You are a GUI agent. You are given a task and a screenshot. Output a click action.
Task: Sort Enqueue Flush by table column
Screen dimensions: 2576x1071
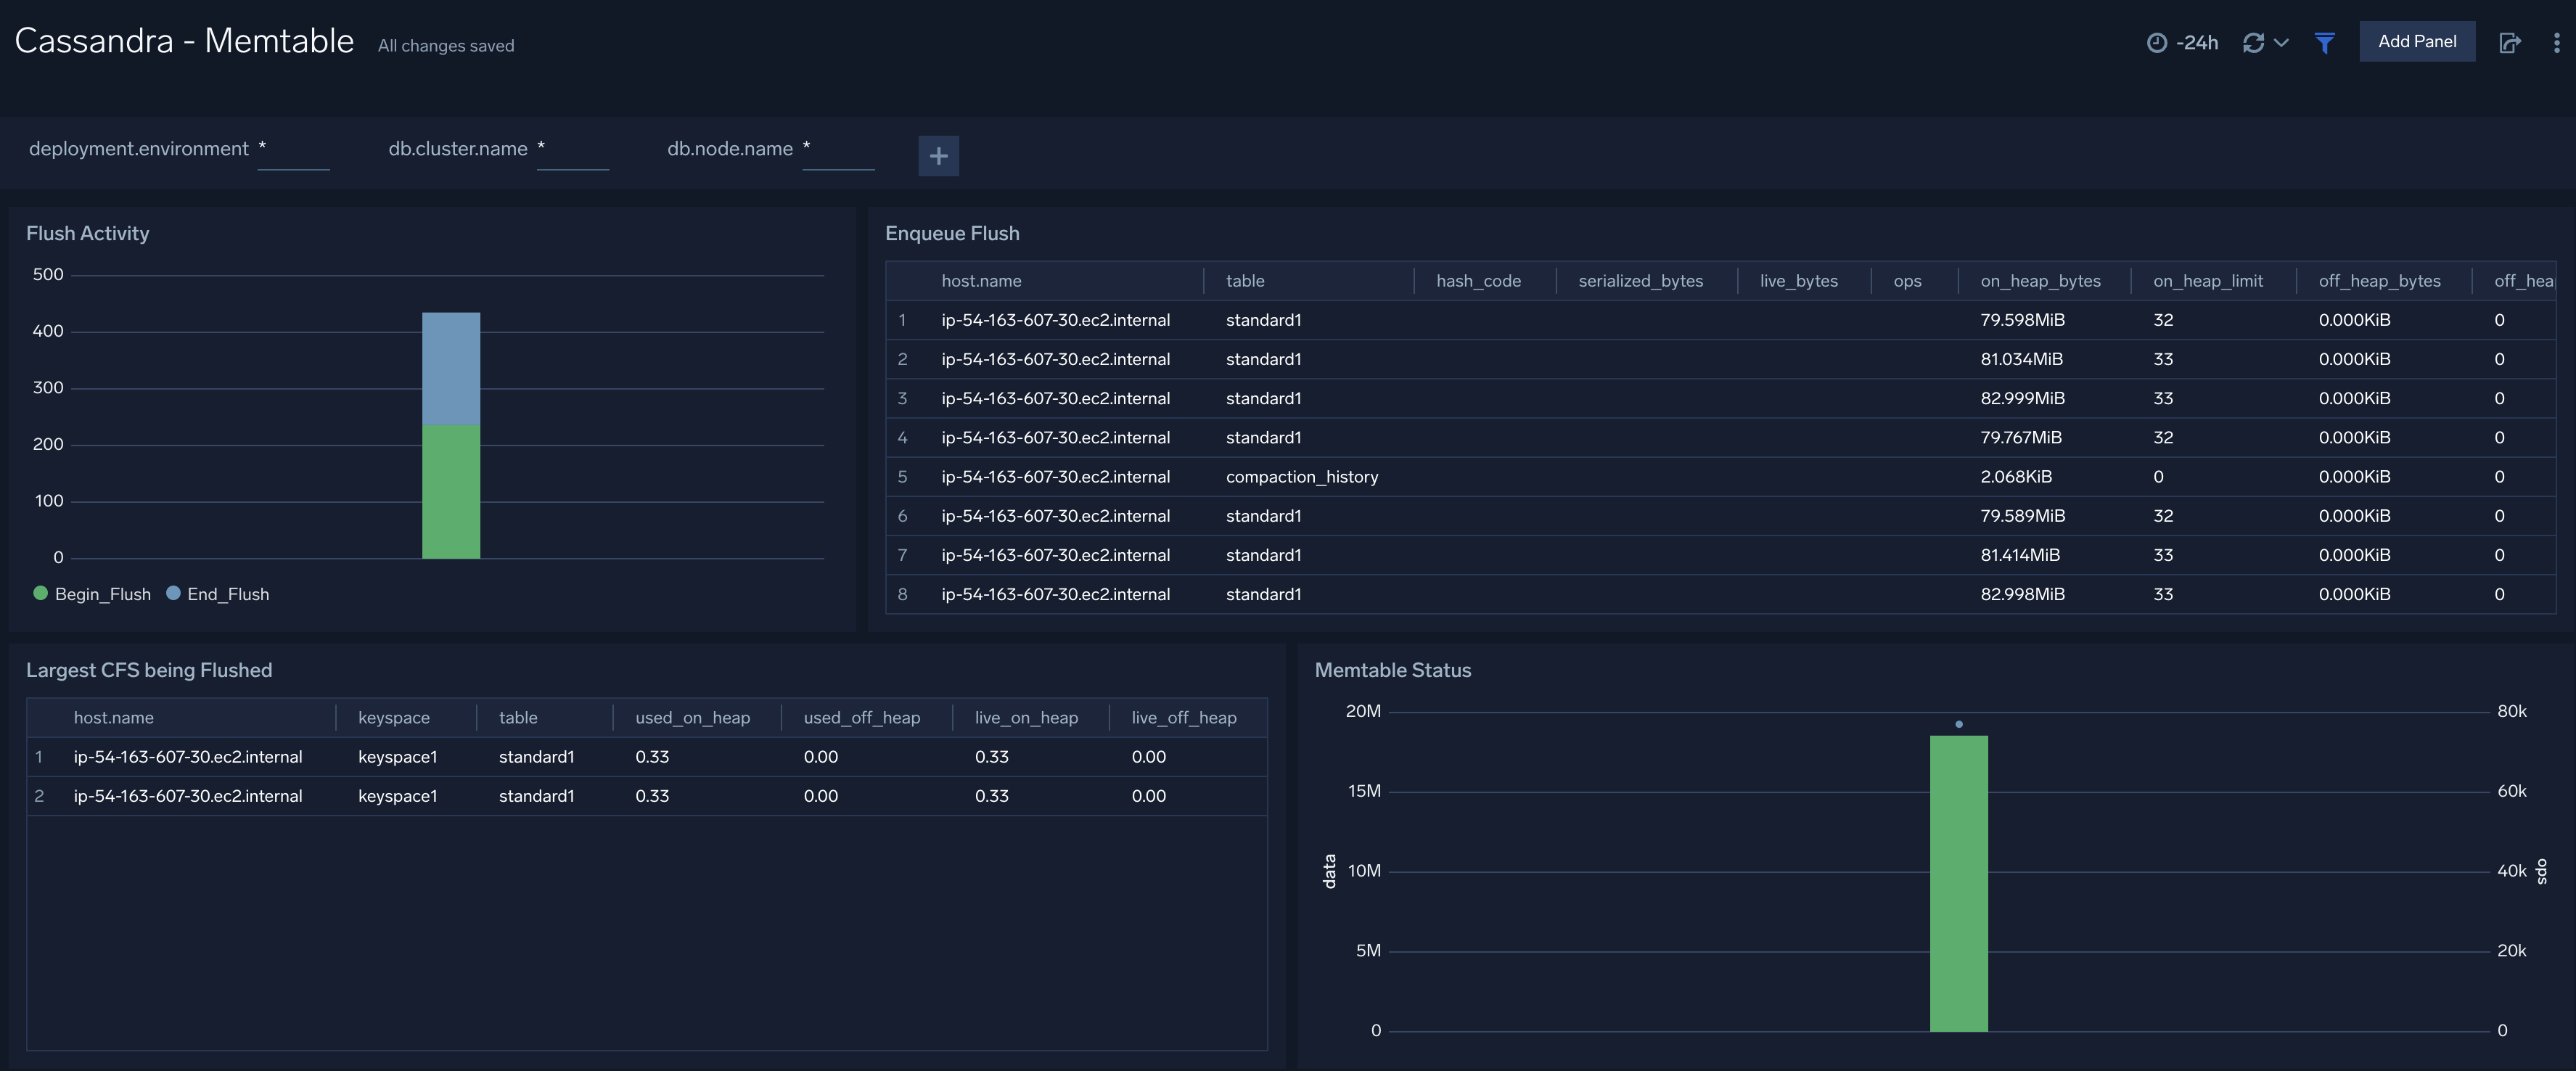(x=1245, y=281)
